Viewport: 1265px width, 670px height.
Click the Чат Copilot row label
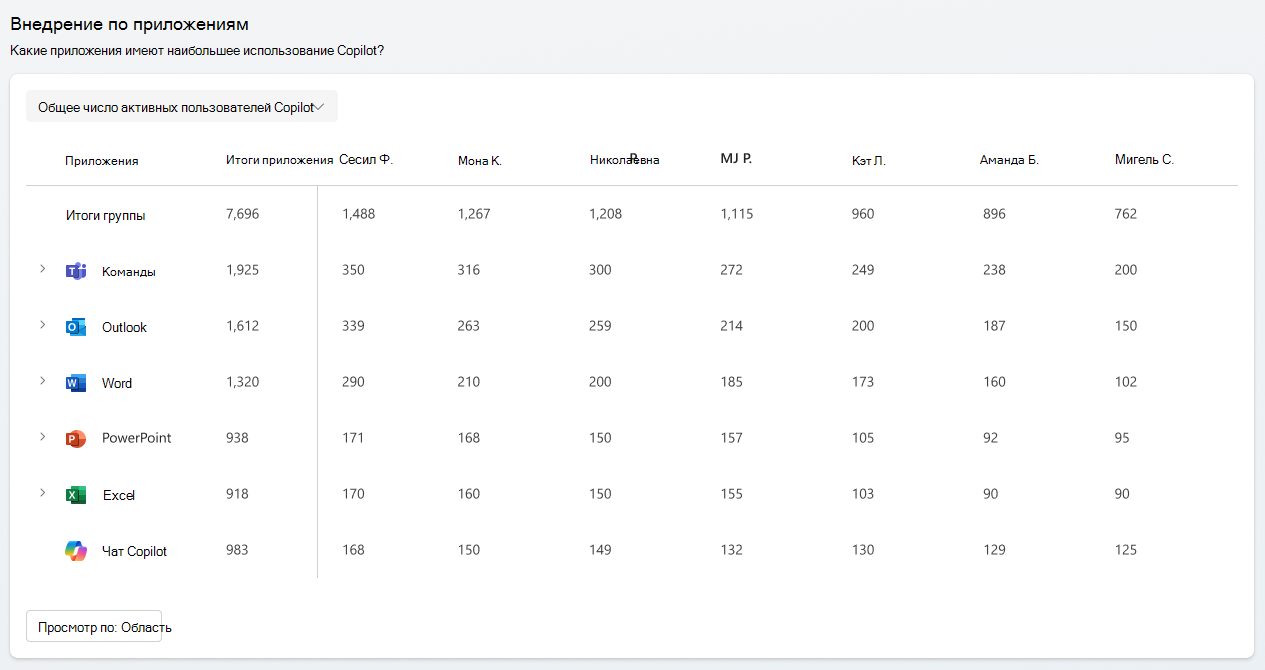tap(135, 551)
